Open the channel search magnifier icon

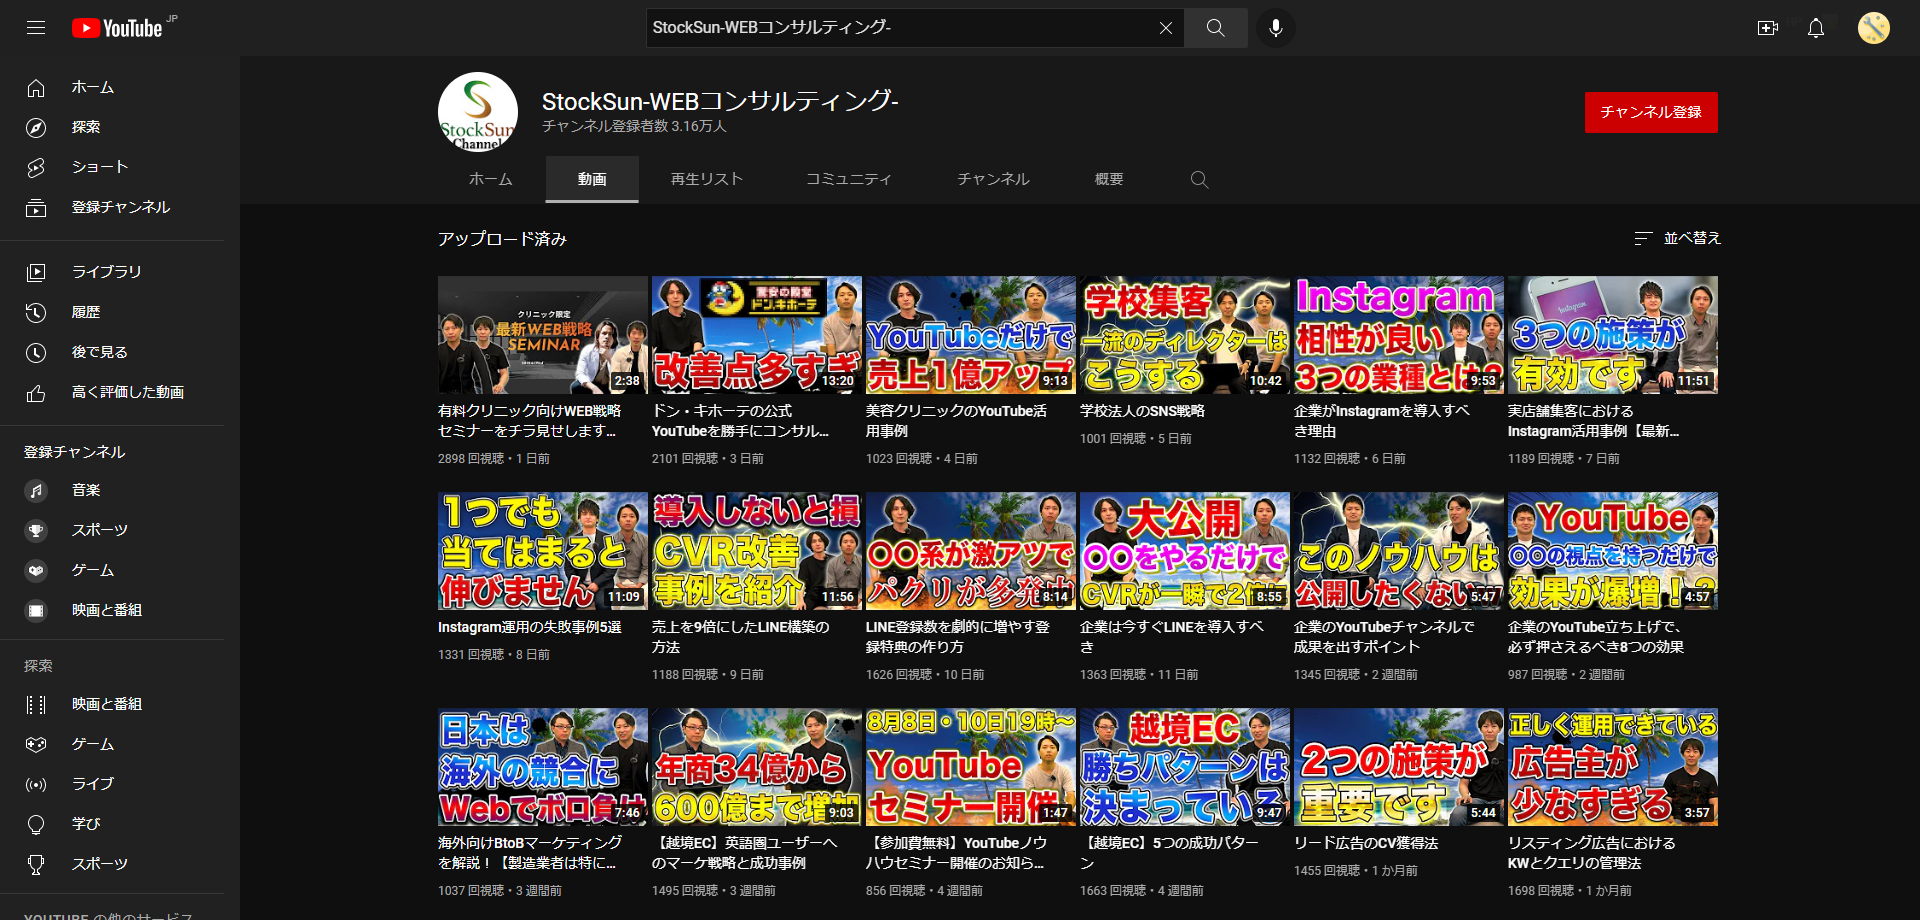point(1199,179)
